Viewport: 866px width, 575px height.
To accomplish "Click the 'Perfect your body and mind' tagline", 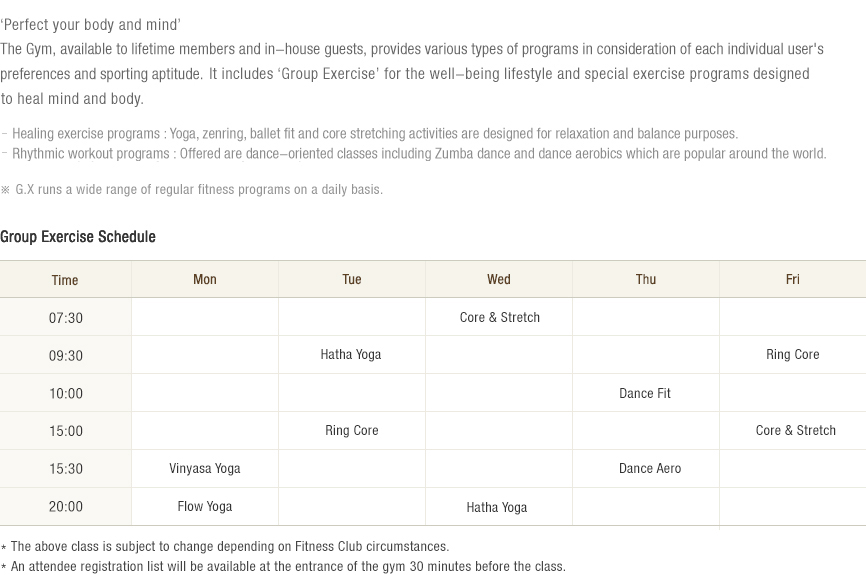I will pos(91,25).
